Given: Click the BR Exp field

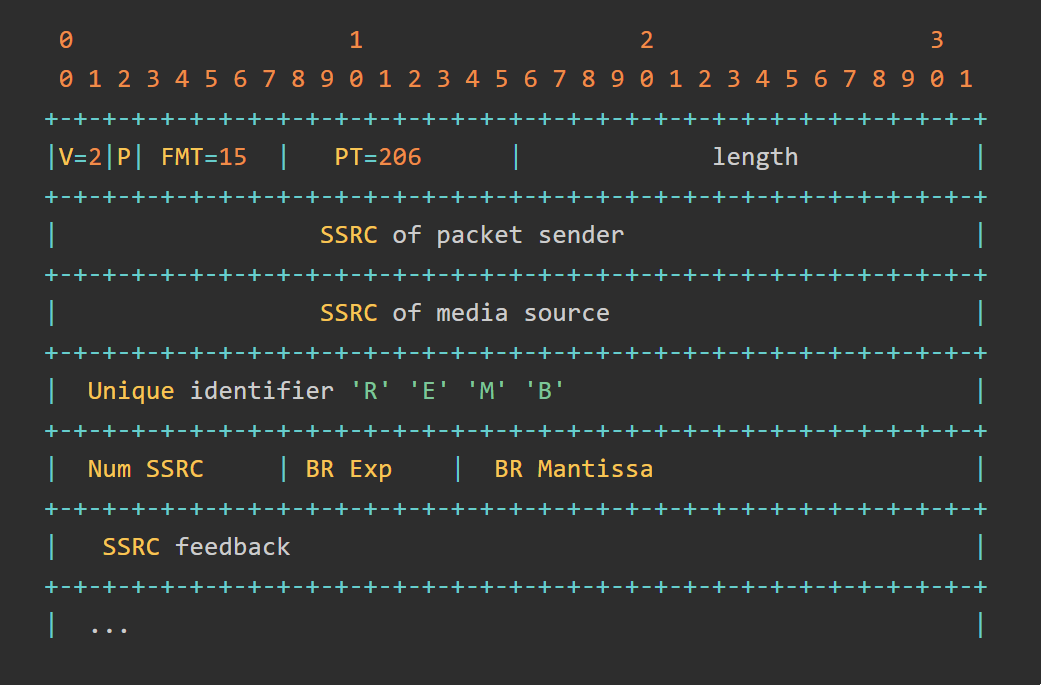Looking at the screenshot, I should pyautogui.click(x=349, y=469).
